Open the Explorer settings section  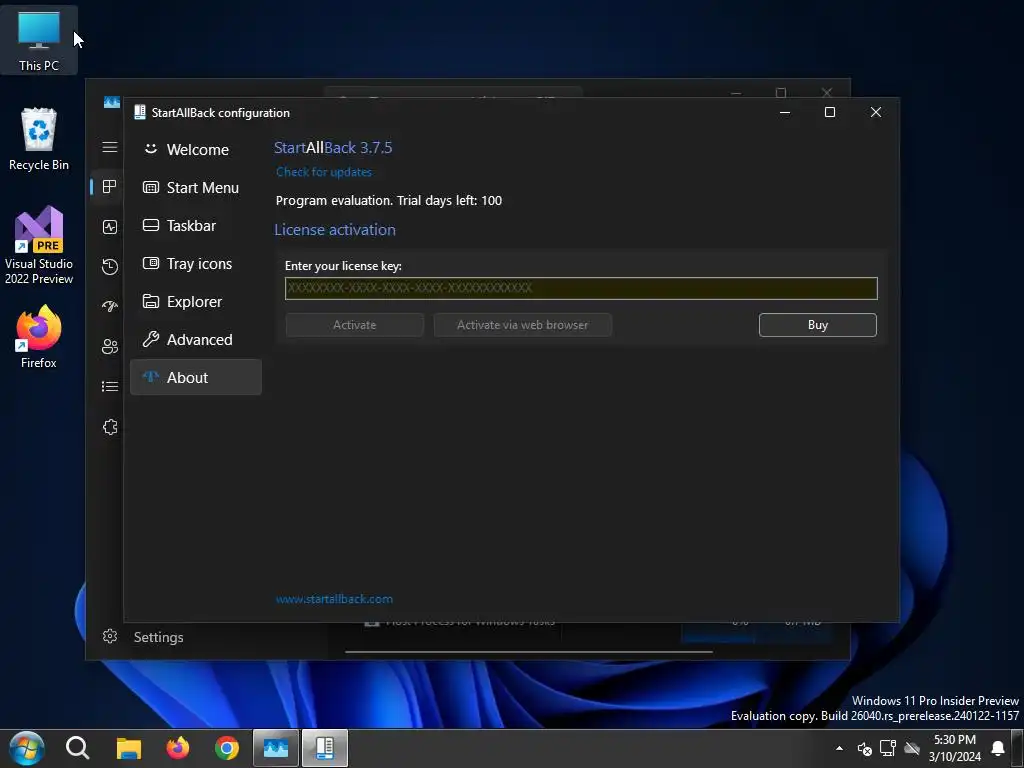[195, 301]
